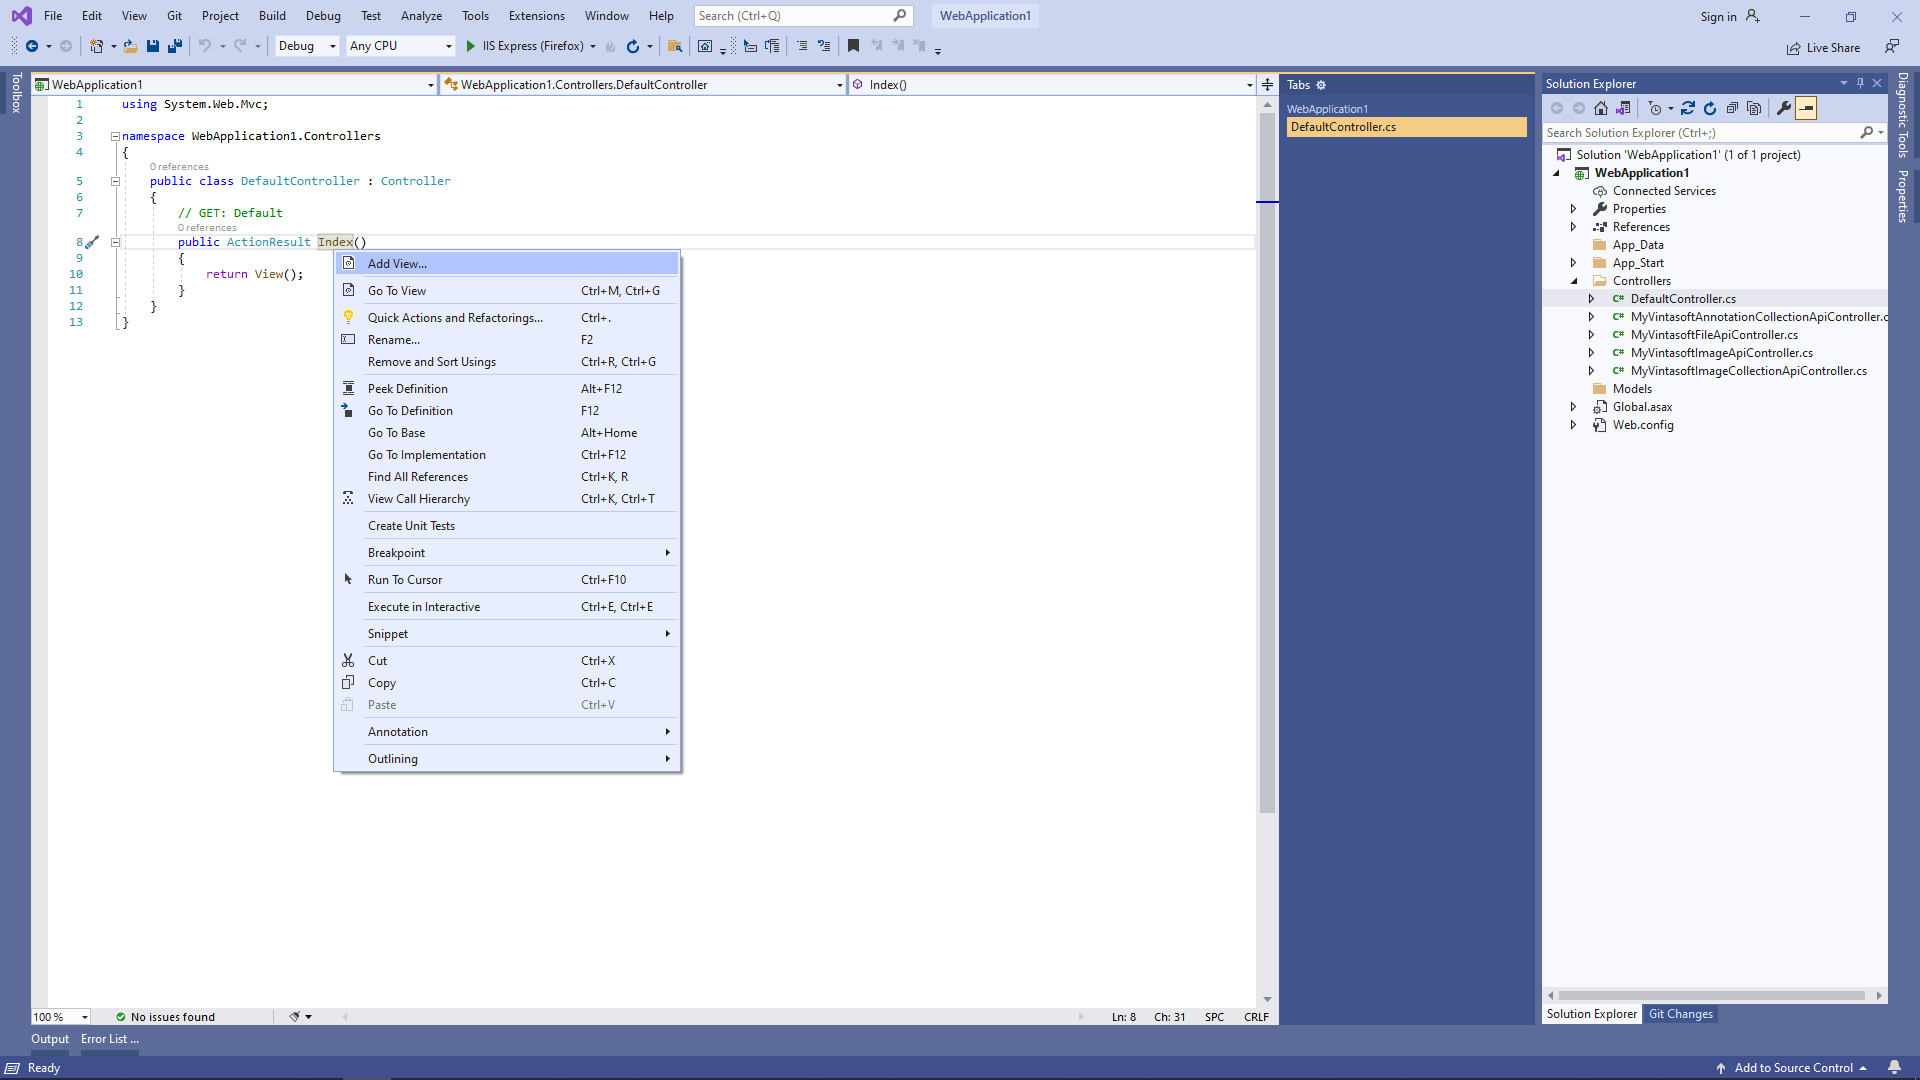Click into Search Solution Explorer field
The image size is (1920, 1080).
click(x=1700, y=133)
